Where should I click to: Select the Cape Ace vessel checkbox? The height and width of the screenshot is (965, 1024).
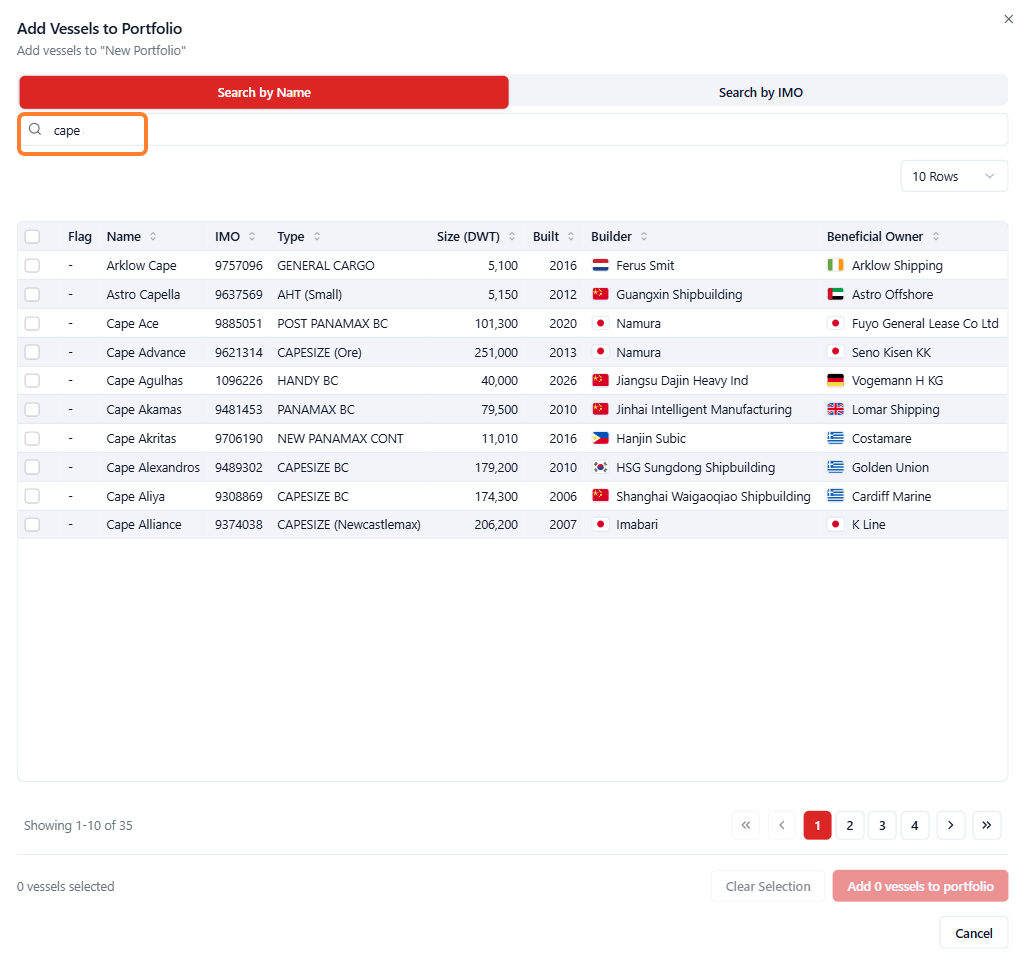32,323
